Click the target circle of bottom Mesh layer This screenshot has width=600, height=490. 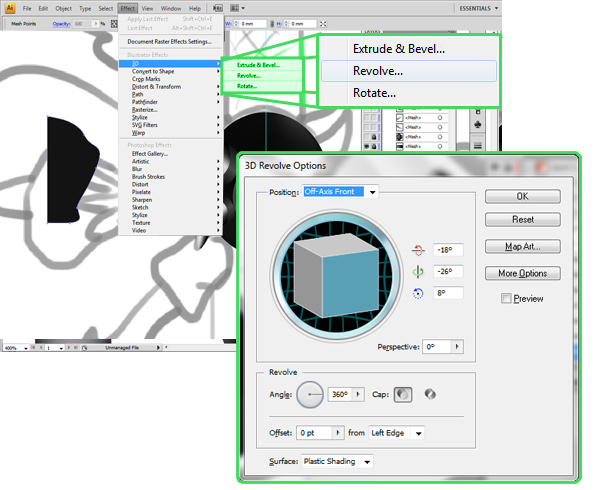pos(440,147)
